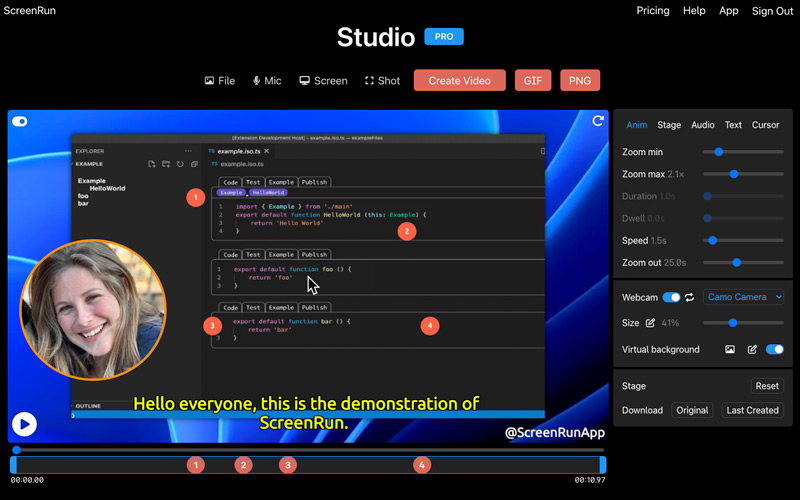Turn off the Virtual background toggle
The height and width of the screenshot is (500, 800).
[x=774, y=349]
